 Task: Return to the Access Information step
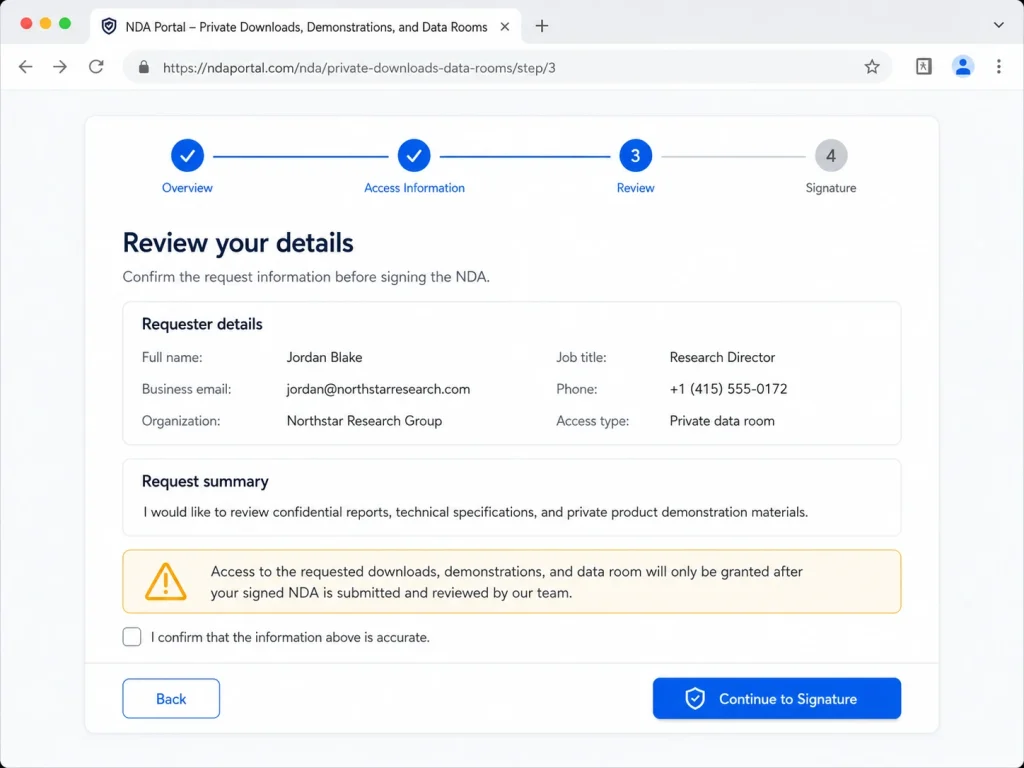coord(414,155)
